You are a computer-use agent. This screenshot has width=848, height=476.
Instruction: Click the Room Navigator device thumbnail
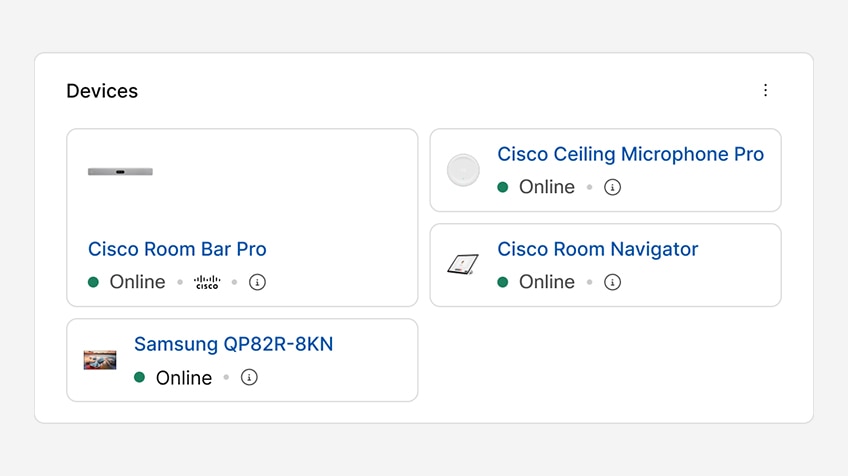(x=463, y=265)
